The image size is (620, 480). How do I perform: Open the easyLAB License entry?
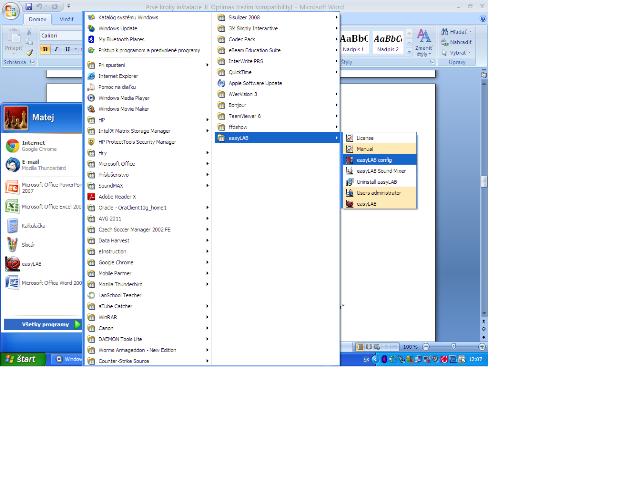[379, 138]
